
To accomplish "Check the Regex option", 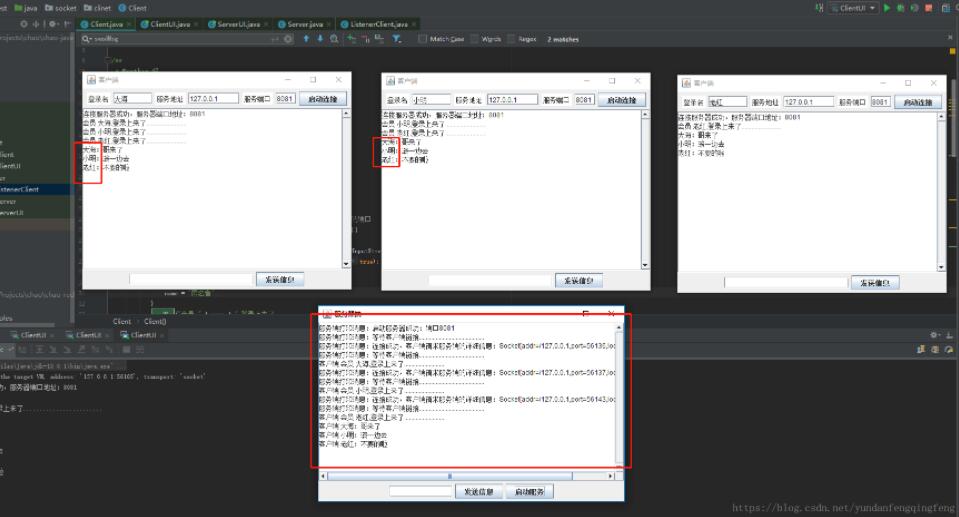I will click(511, 39).
